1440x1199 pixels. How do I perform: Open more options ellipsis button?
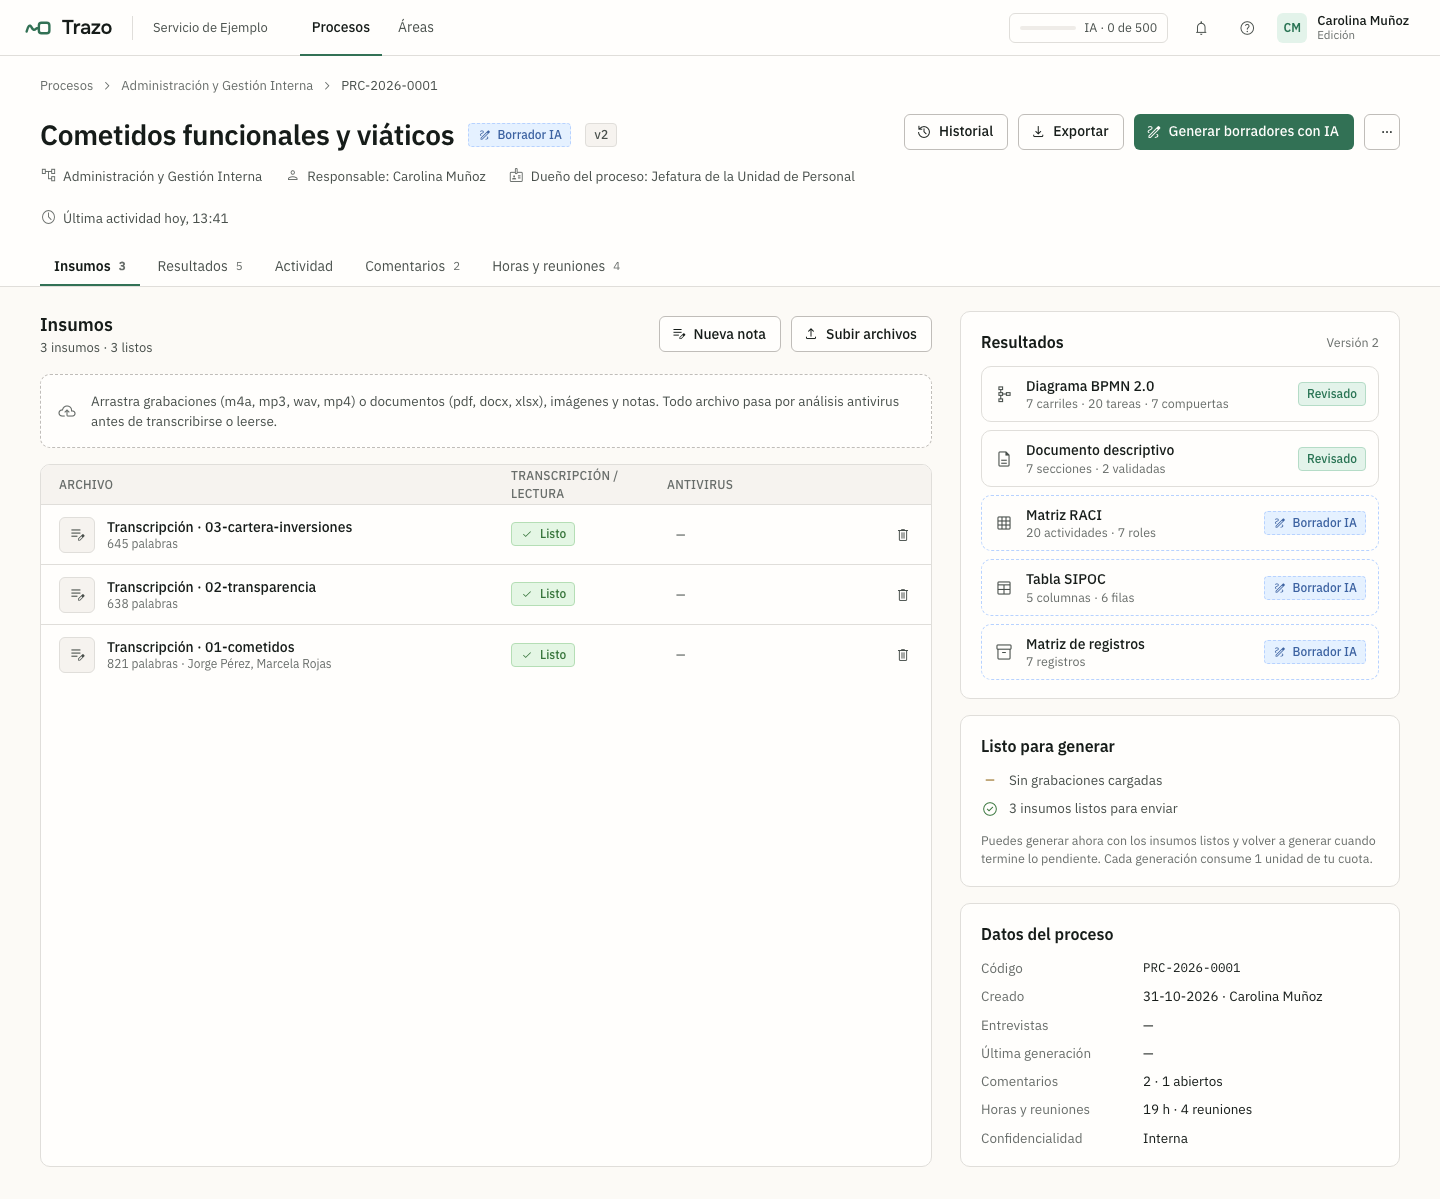[x=1382, y=132]
